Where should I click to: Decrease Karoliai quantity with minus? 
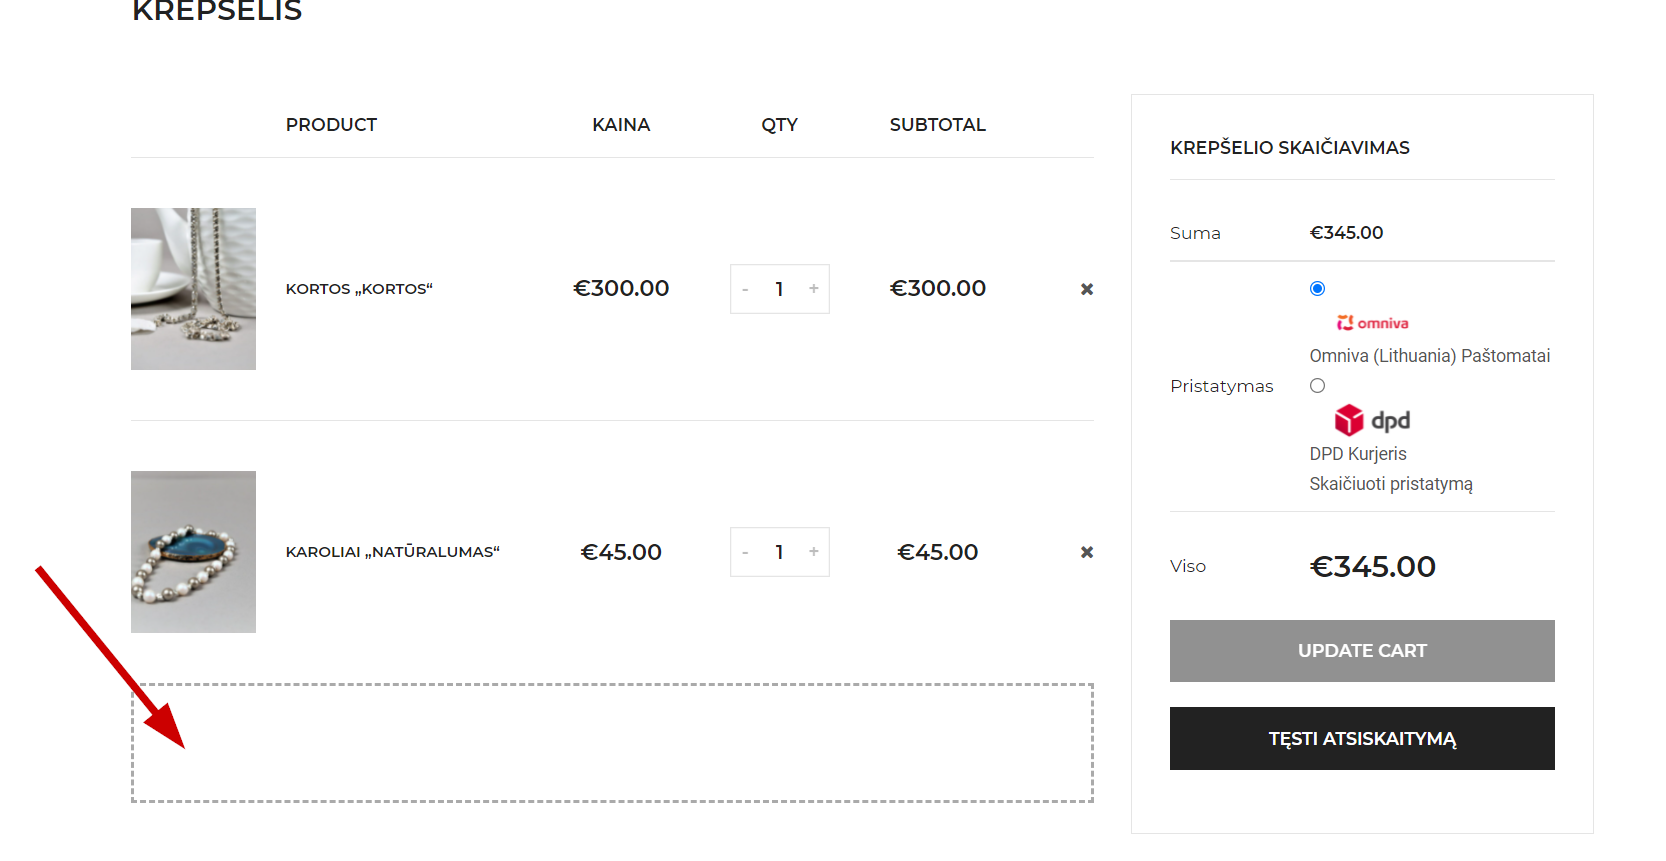(745, 552)
